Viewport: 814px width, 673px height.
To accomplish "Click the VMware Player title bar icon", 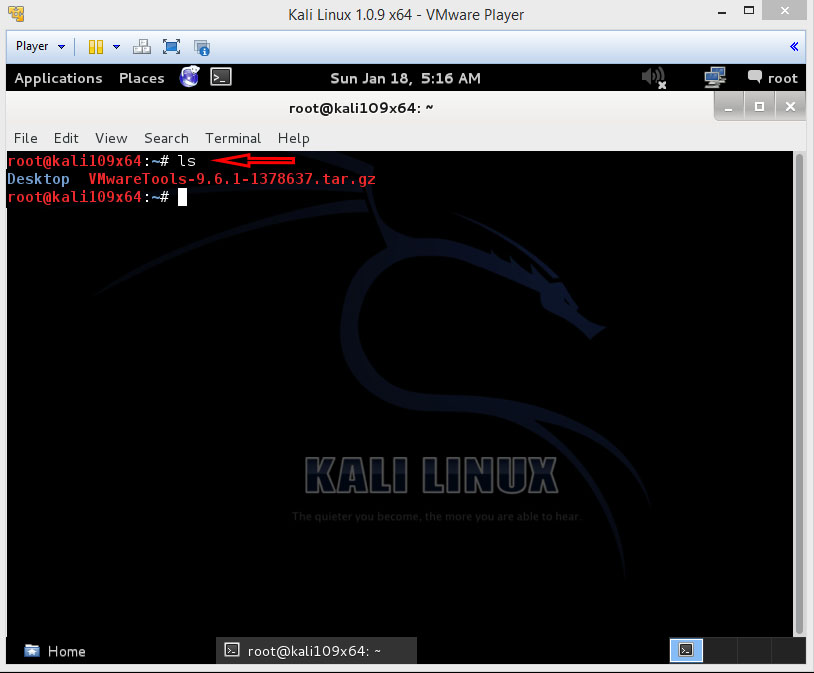I will 17,14.
